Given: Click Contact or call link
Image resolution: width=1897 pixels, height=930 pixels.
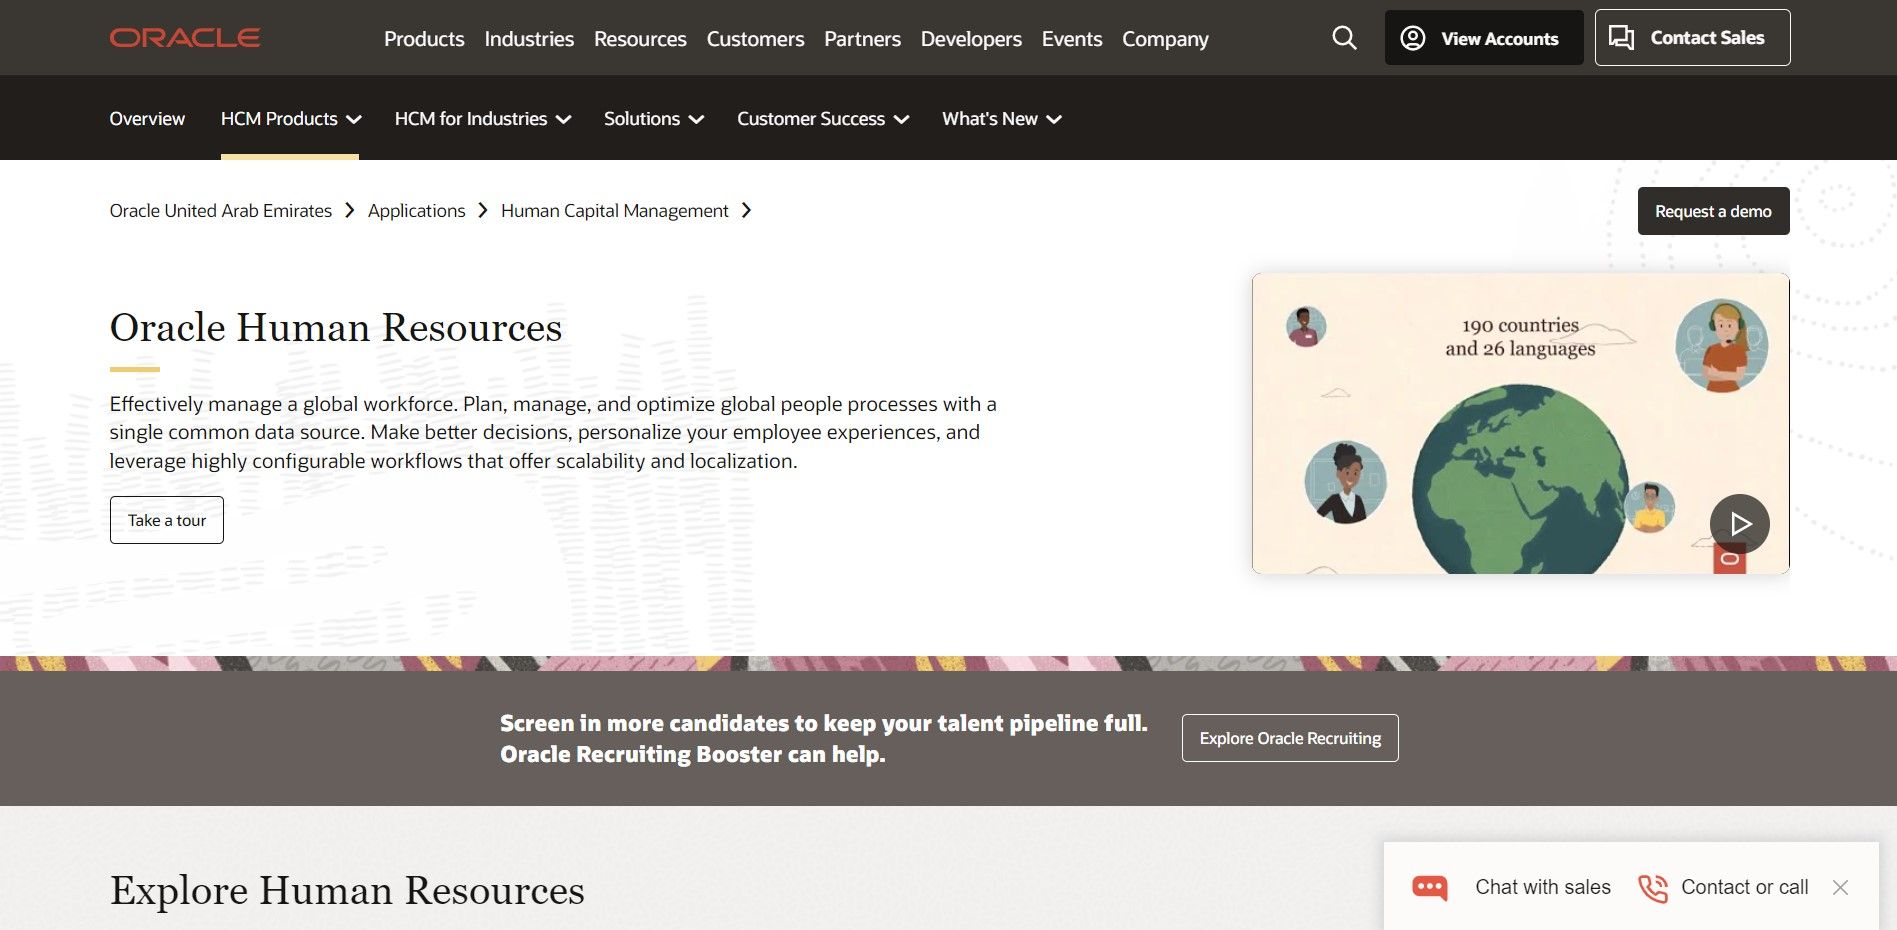Looking at the screenshot, I should point(1745,887).
